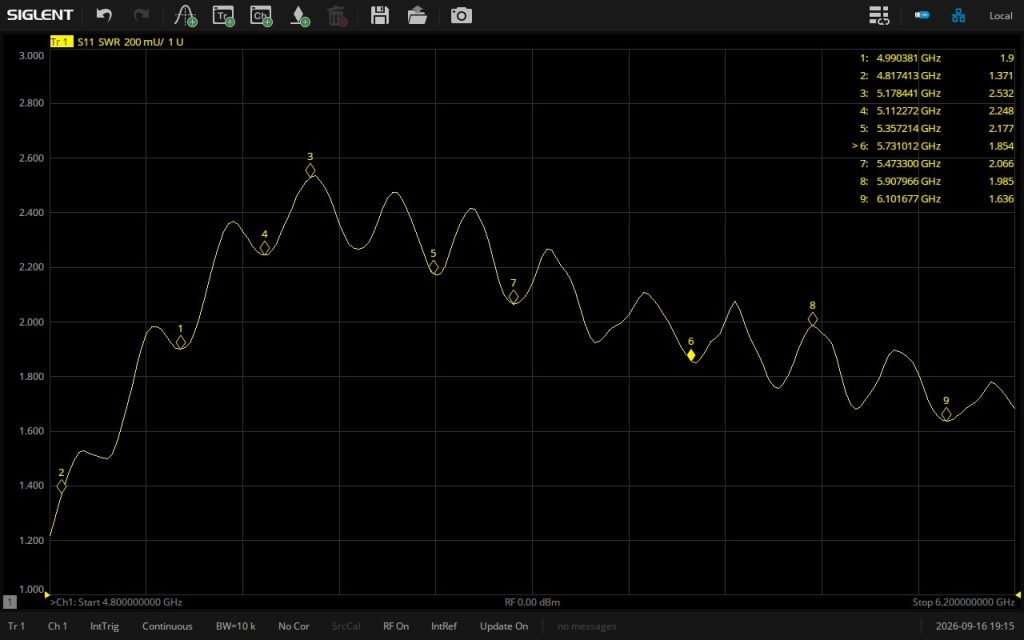Click marker 3 readout 5.178441 GHz

[908, 93]
